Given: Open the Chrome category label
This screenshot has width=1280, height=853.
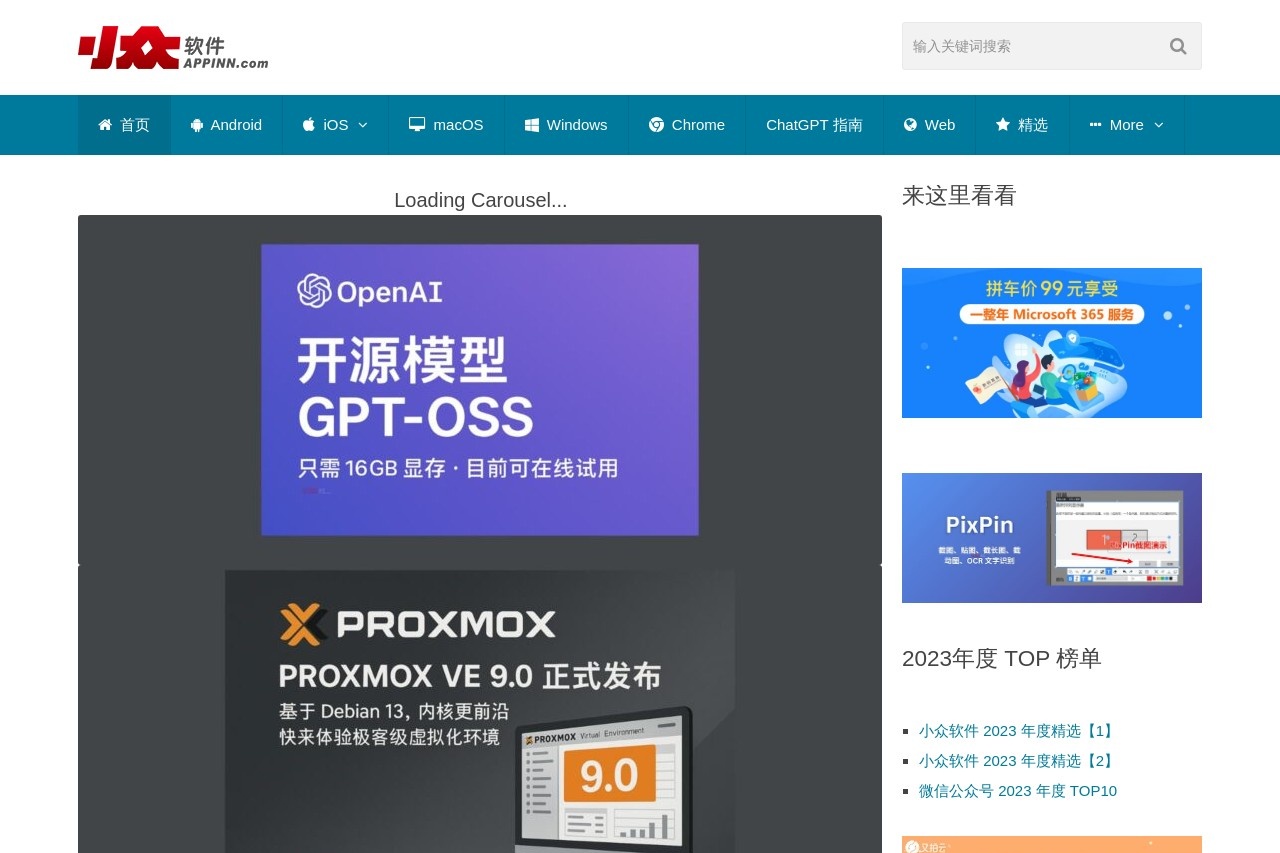Looking at the screenshot, I should tap(698, 125).
